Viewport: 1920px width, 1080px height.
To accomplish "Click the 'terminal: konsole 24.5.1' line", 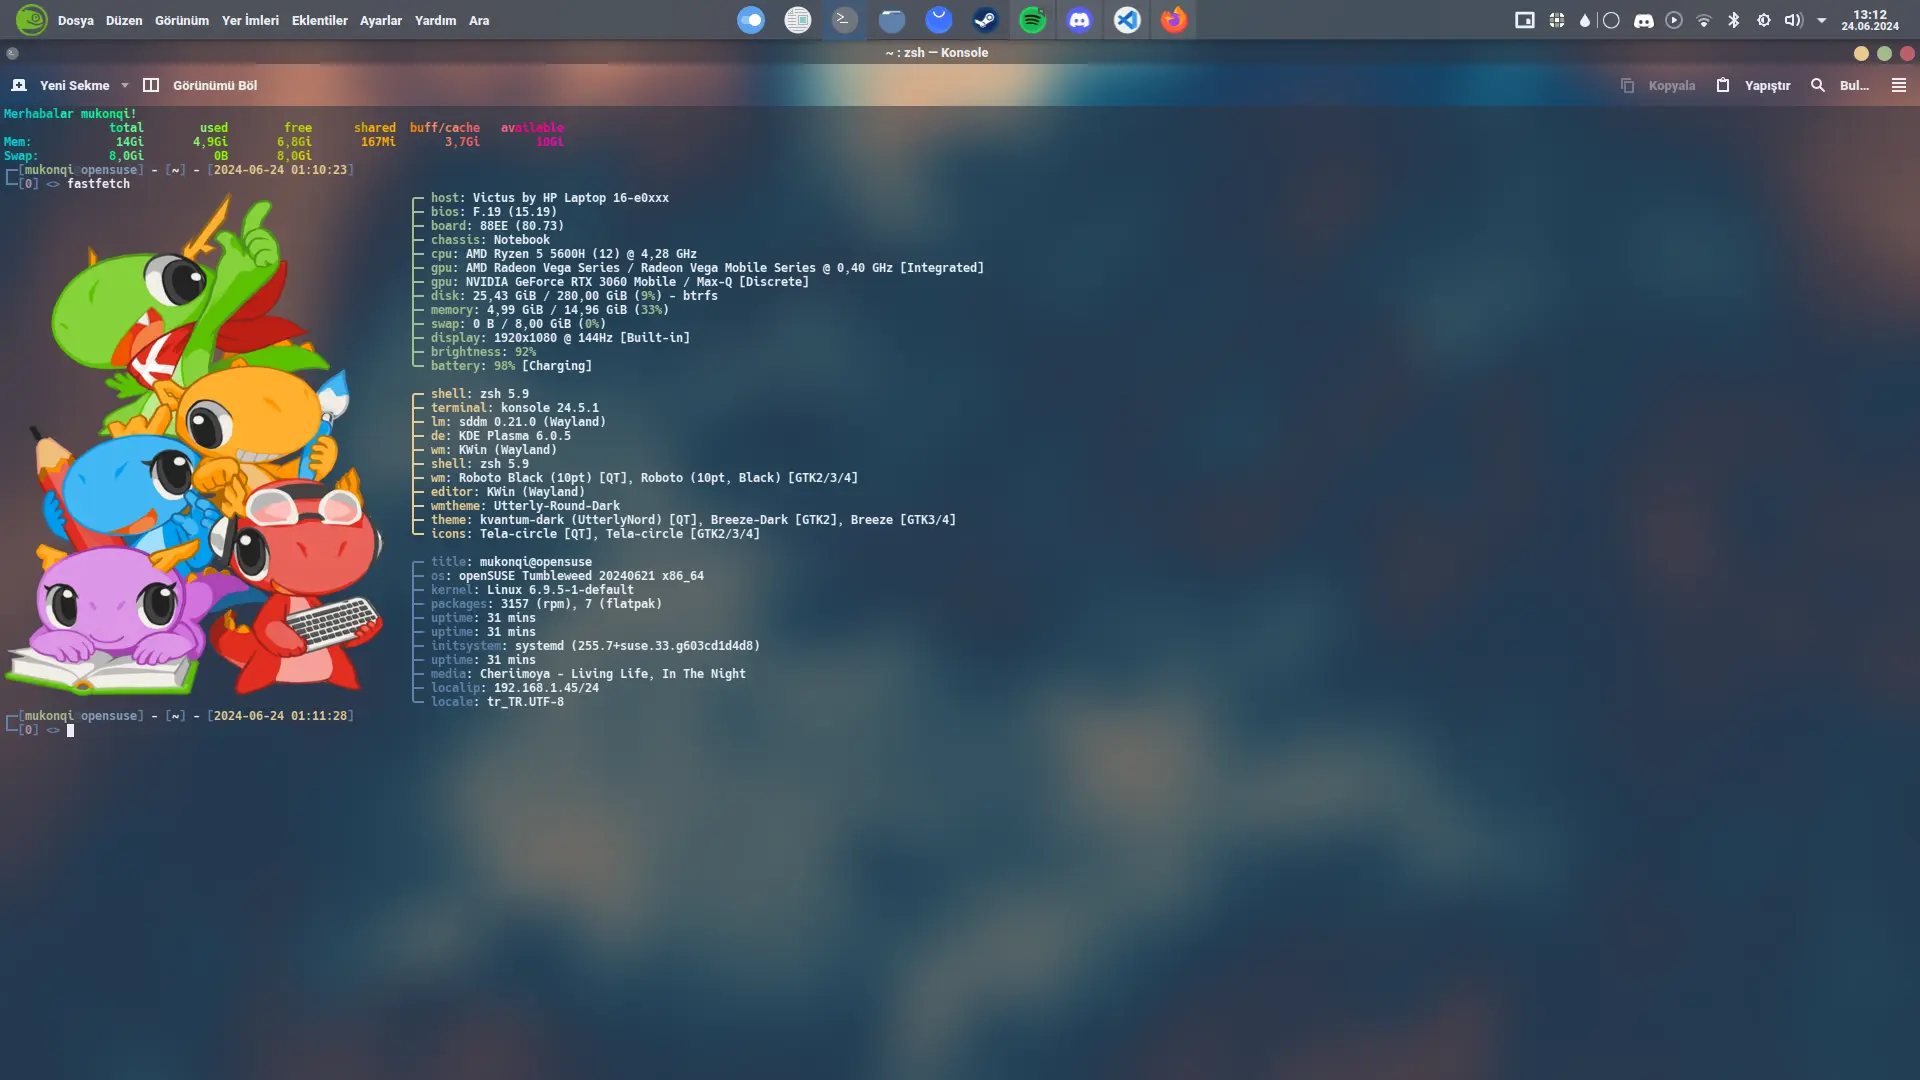I will [515, 408].
